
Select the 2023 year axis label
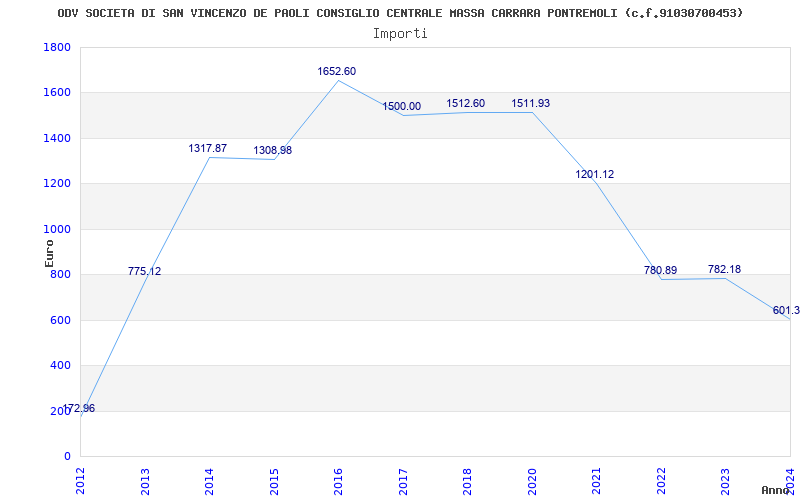click(725, 481)
